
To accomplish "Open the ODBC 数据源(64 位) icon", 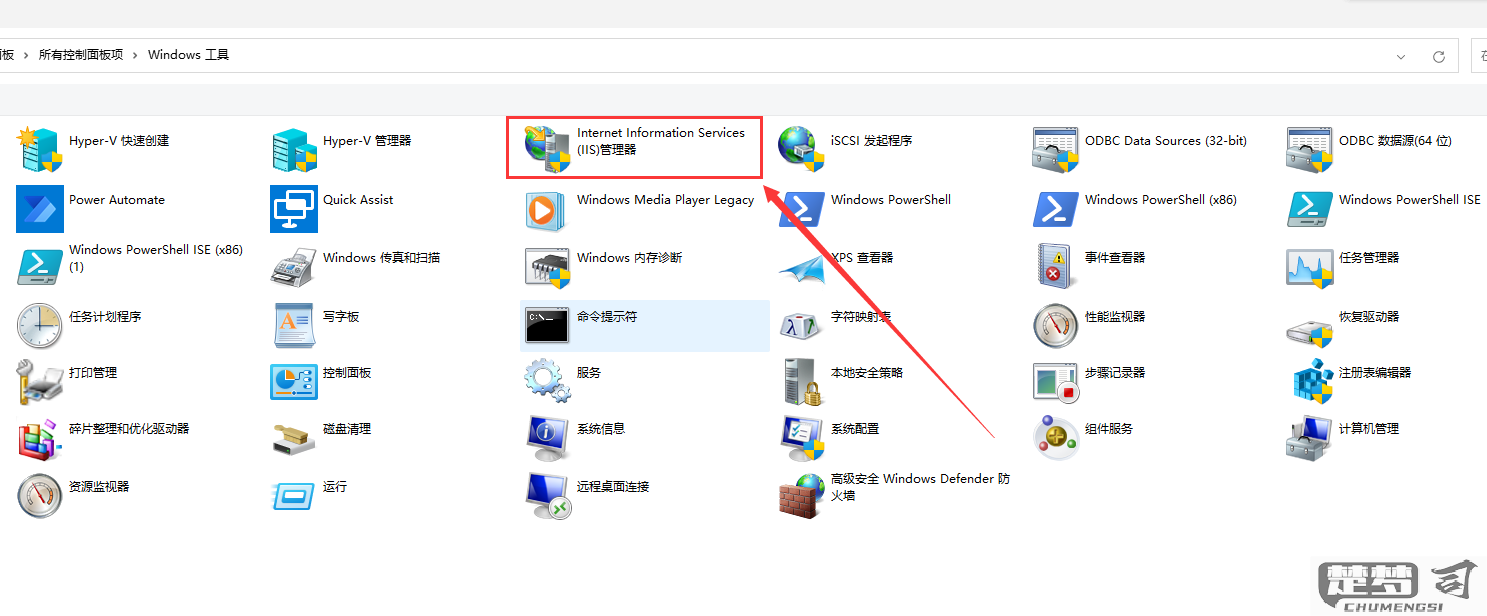I will tap(1310, 150).
